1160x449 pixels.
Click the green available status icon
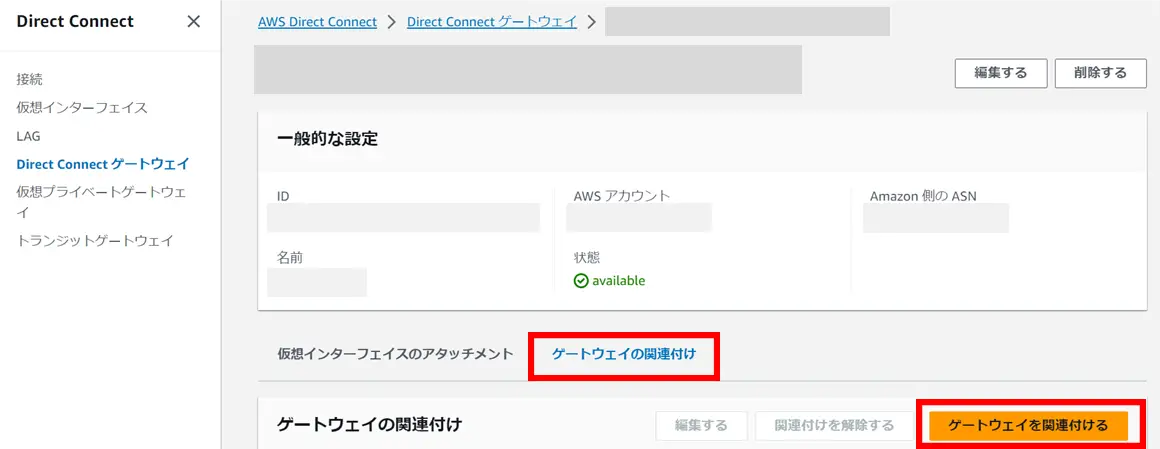click(x=581, y=281)
